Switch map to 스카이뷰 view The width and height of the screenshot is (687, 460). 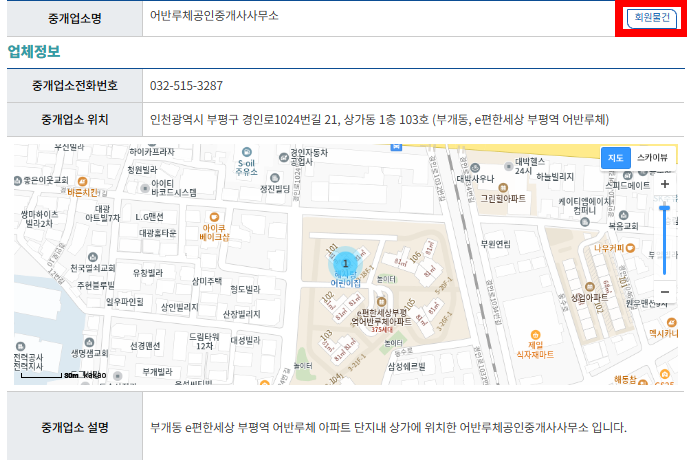click(x=652, y=158)
